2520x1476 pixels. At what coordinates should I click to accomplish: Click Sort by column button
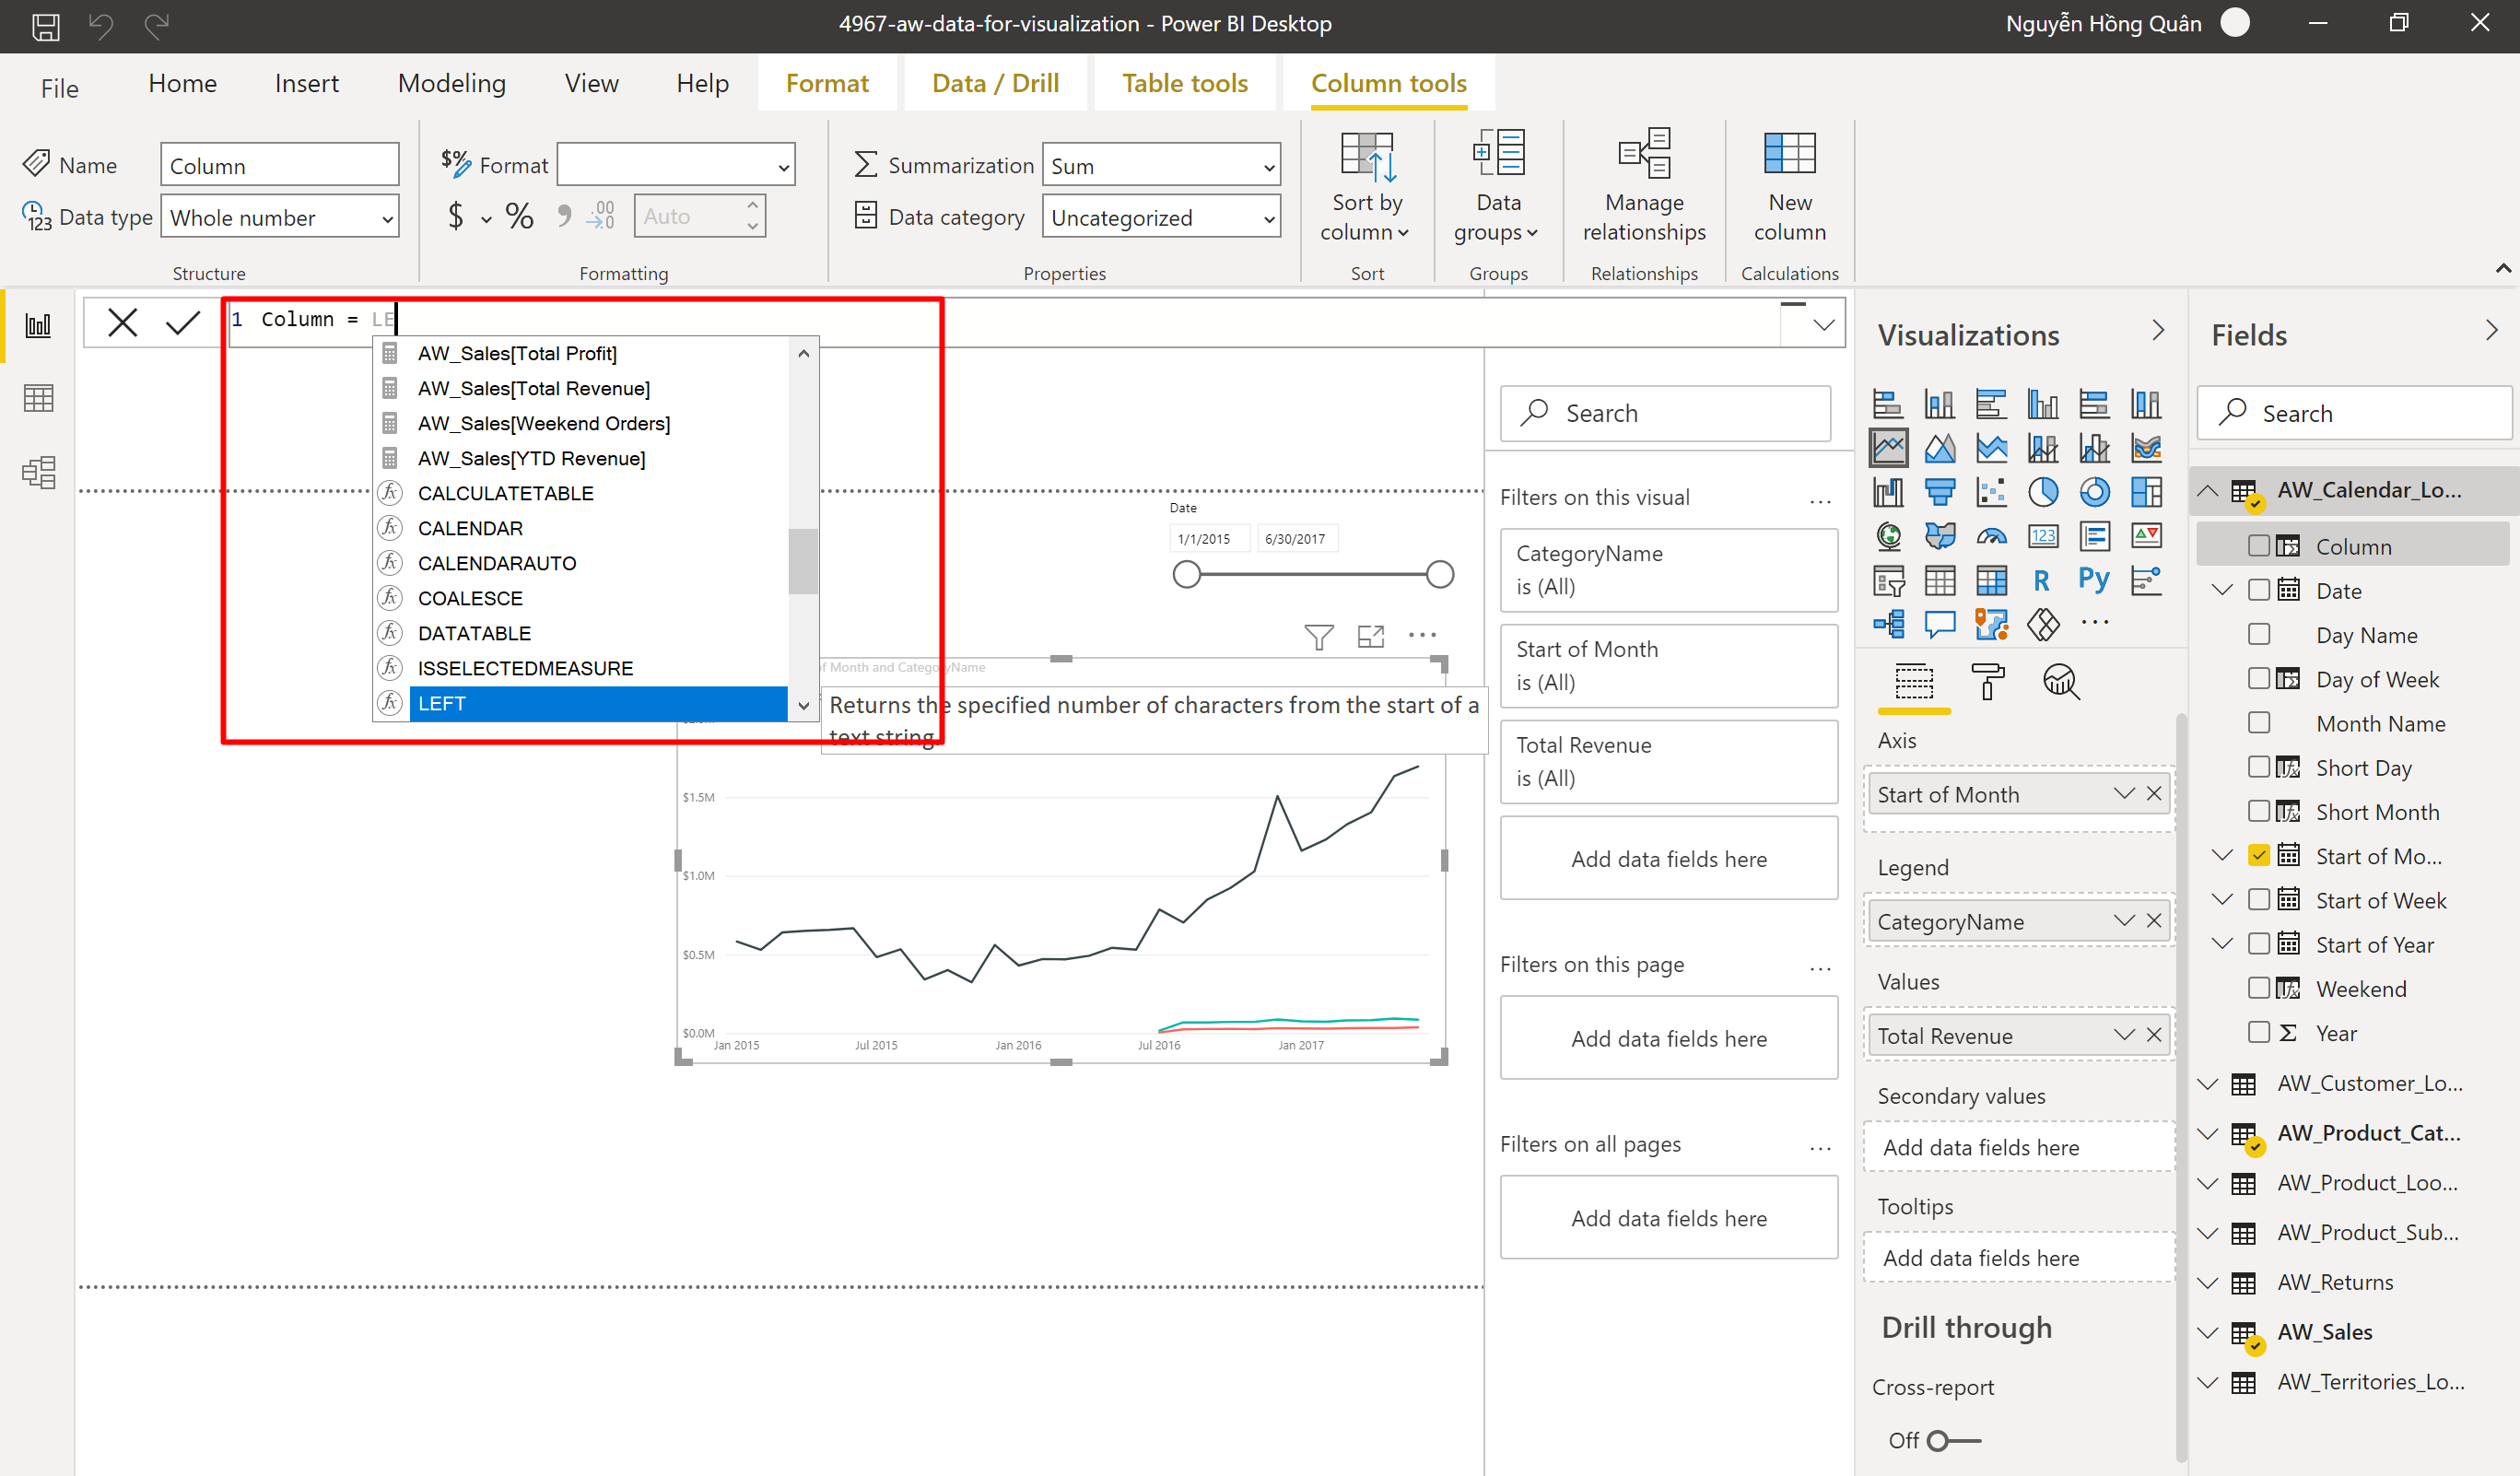(x=1367, y=186)
